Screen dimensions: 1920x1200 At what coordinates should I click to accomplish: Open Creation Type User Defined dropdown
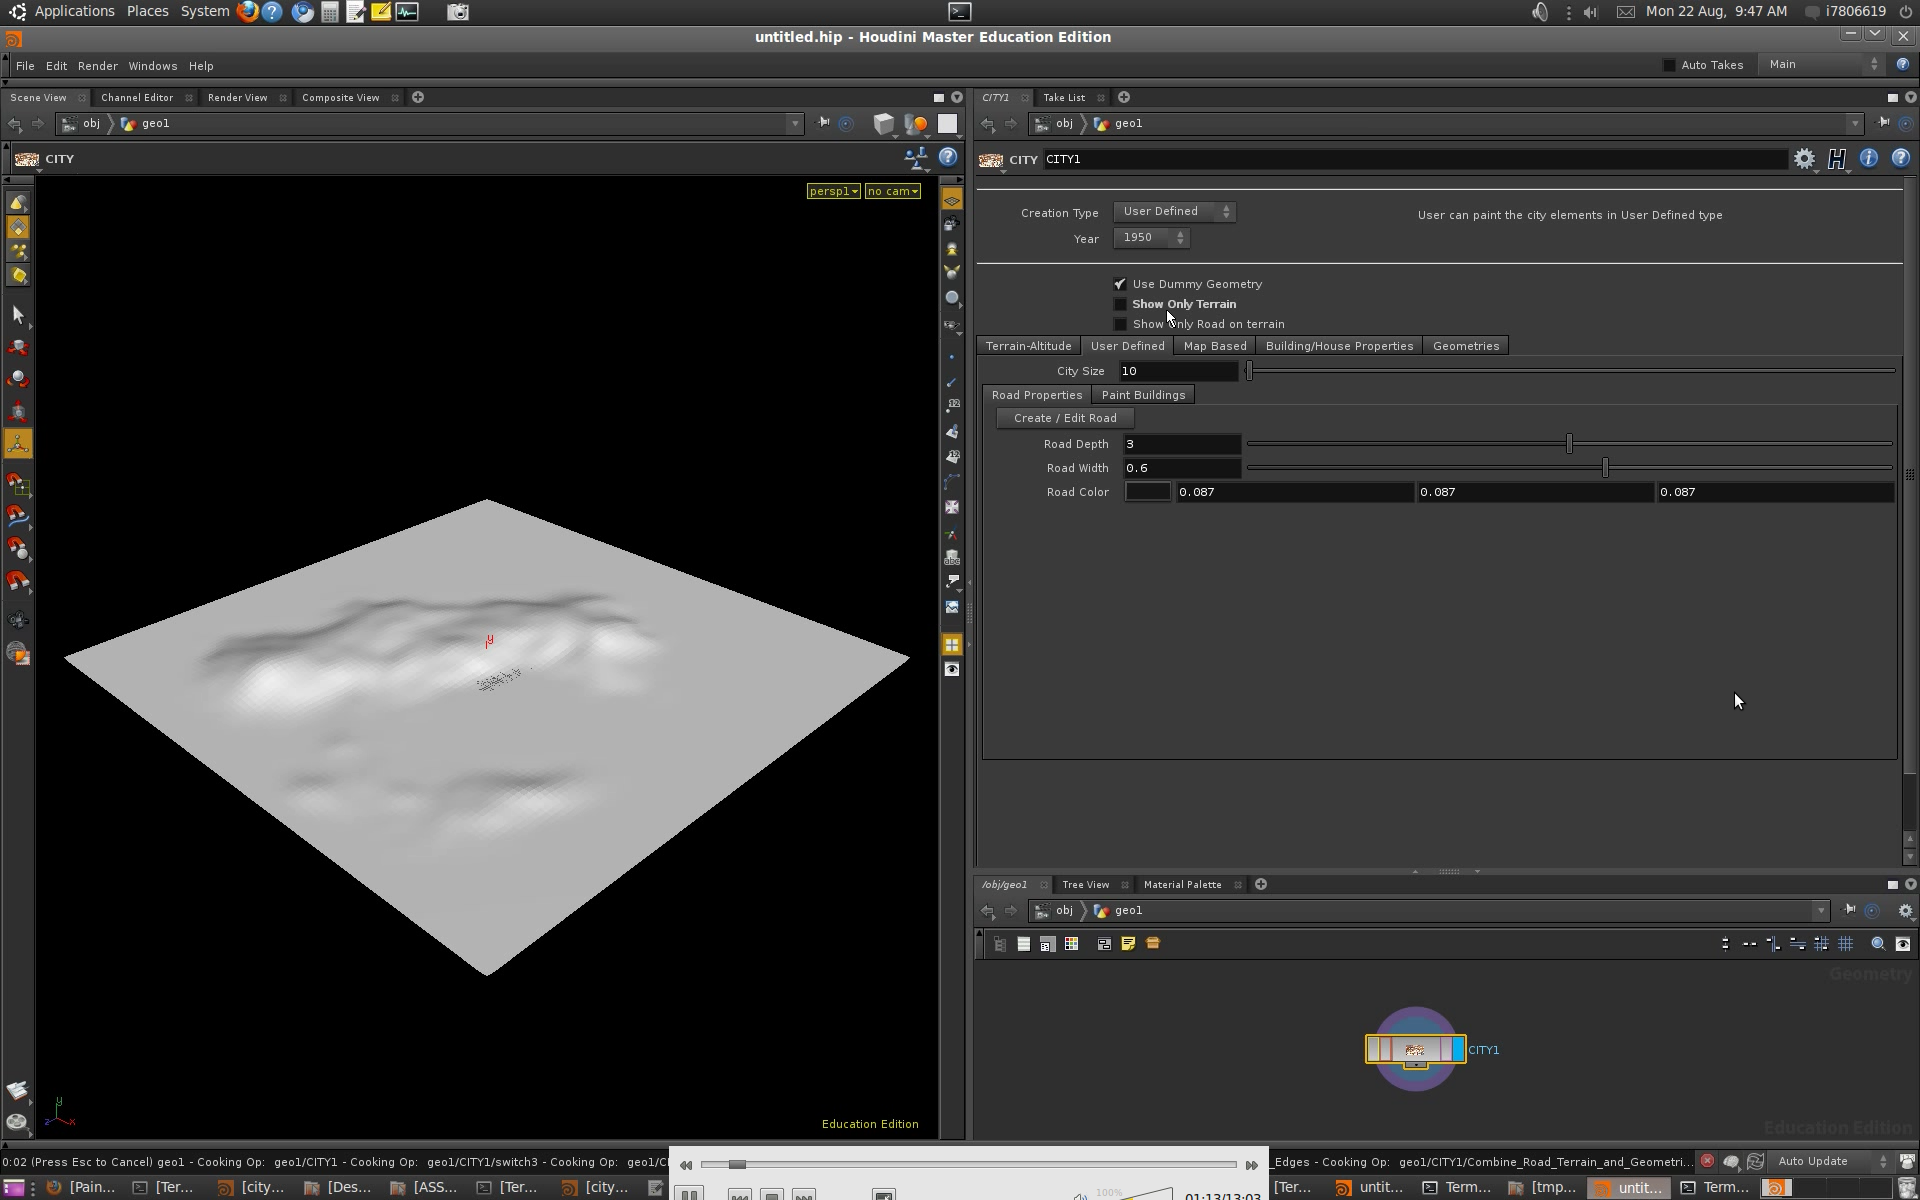[1174, 212]
